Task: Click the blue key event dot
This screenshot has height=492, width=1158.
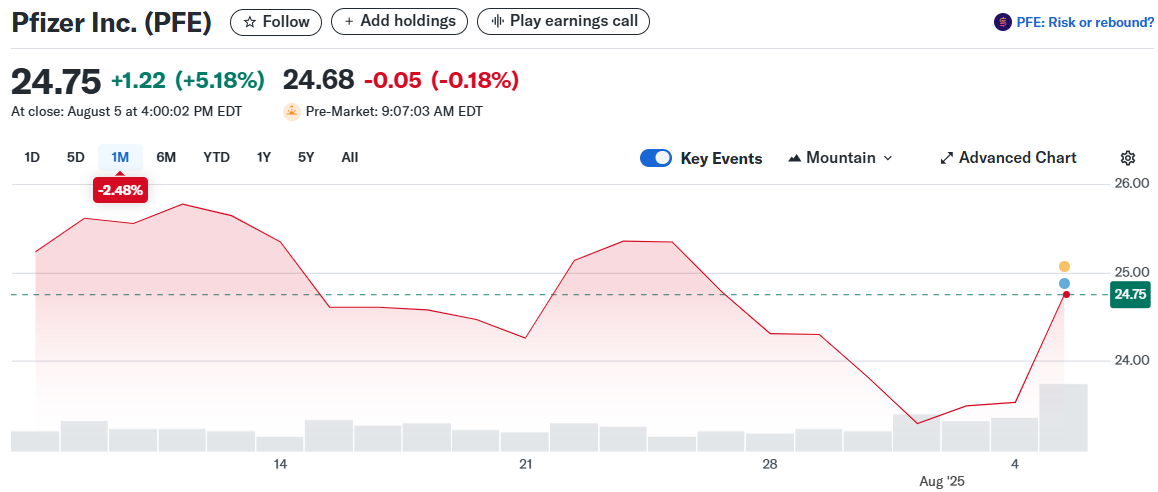Action: point(1064,284)
